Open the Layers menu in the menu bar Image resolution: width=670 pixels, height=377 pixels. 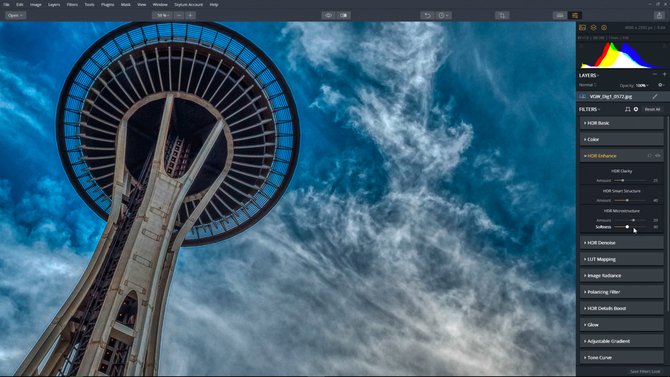[54, 5]
